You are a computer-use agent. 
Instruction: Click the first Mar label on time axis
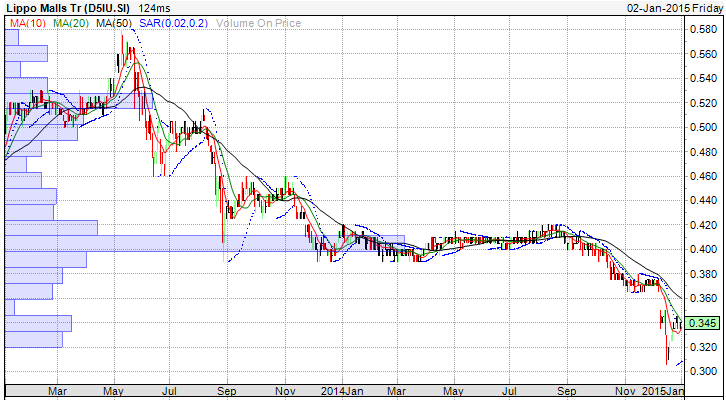(x=56, y=391)
